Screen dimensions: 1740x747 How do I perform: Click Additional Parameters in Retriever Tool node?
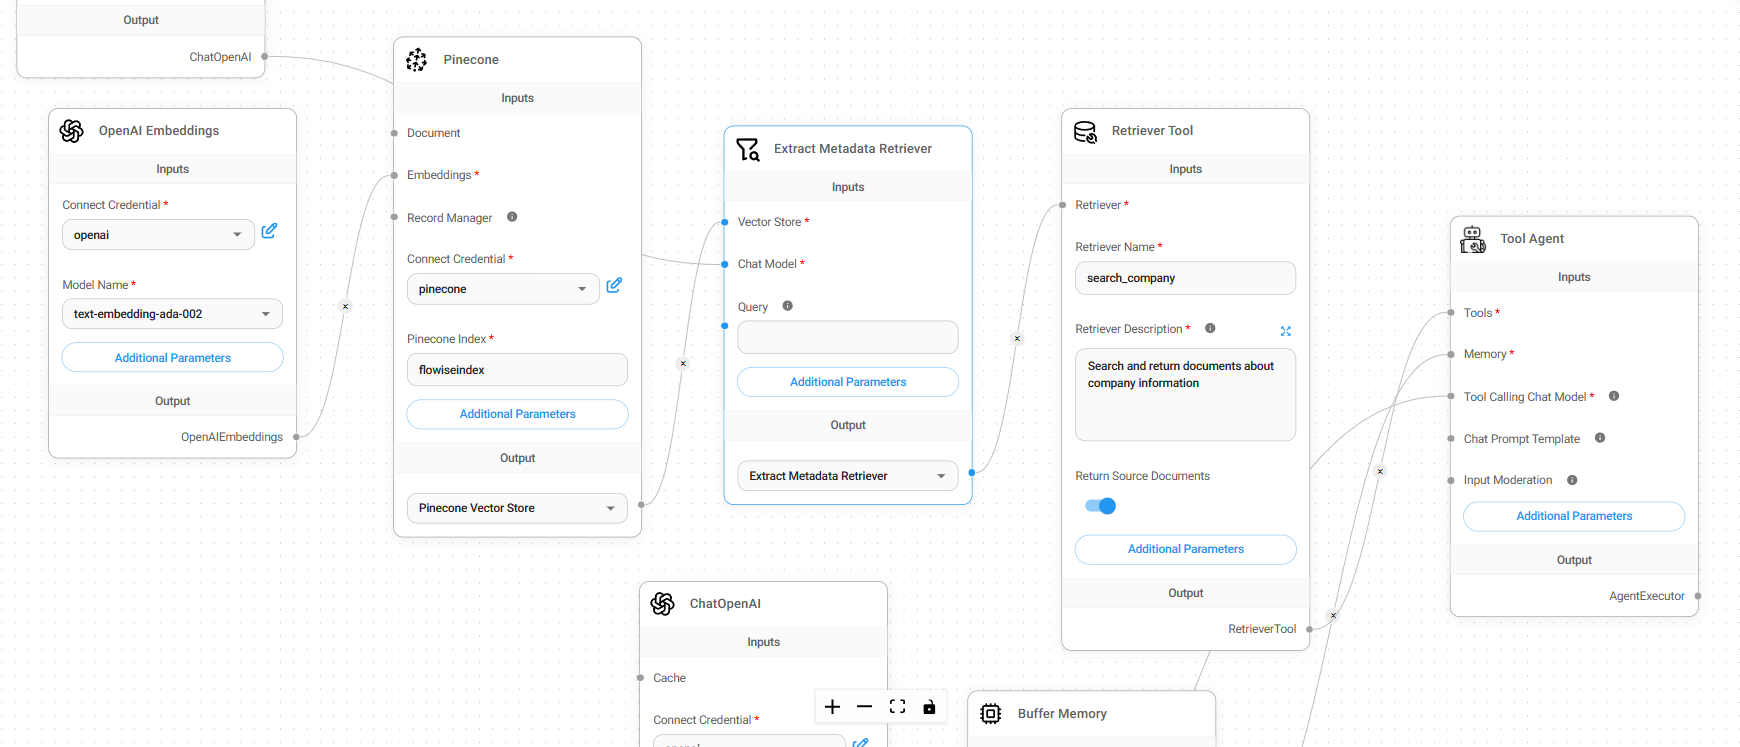[x=1185, y=549]
